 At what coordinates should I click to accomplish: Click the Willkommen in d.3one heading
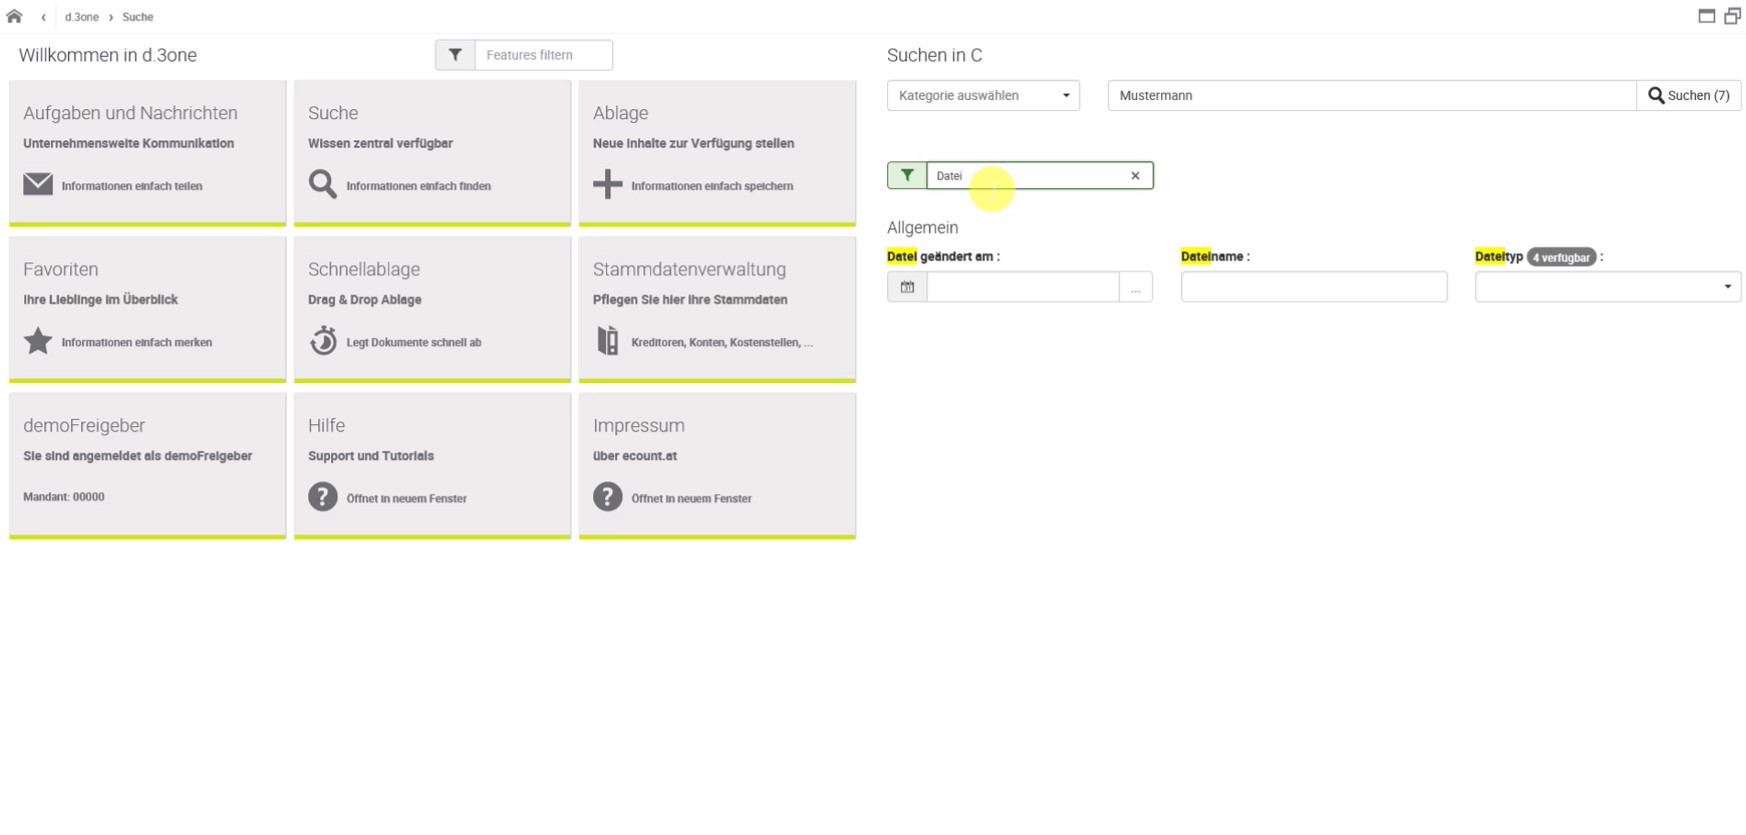(x=108, y=55)
